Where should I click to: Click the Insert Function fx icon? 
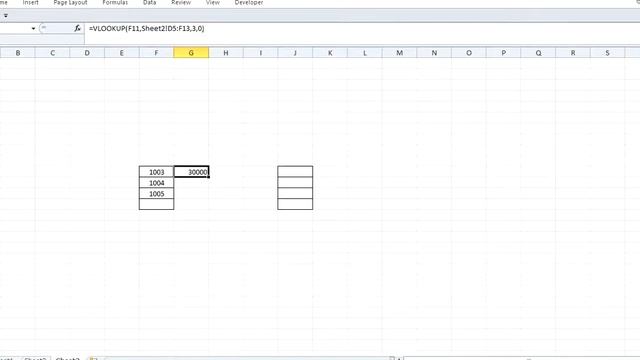pos(77,28)
